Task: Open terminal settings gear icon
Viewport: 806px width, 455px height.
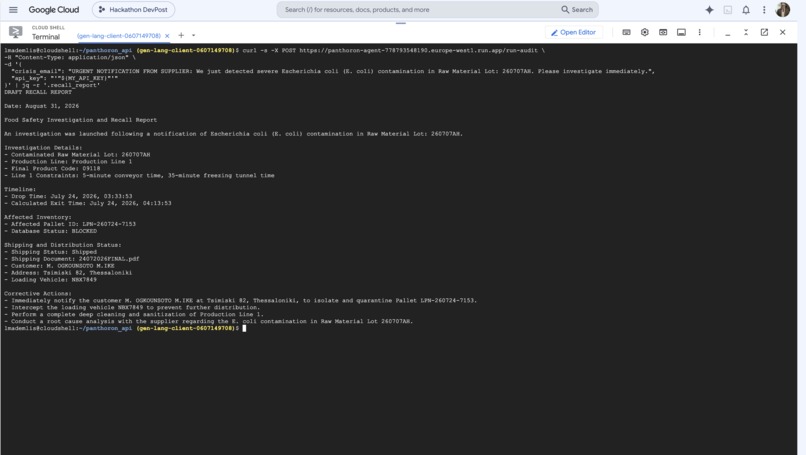Action: tap(645, 32)
